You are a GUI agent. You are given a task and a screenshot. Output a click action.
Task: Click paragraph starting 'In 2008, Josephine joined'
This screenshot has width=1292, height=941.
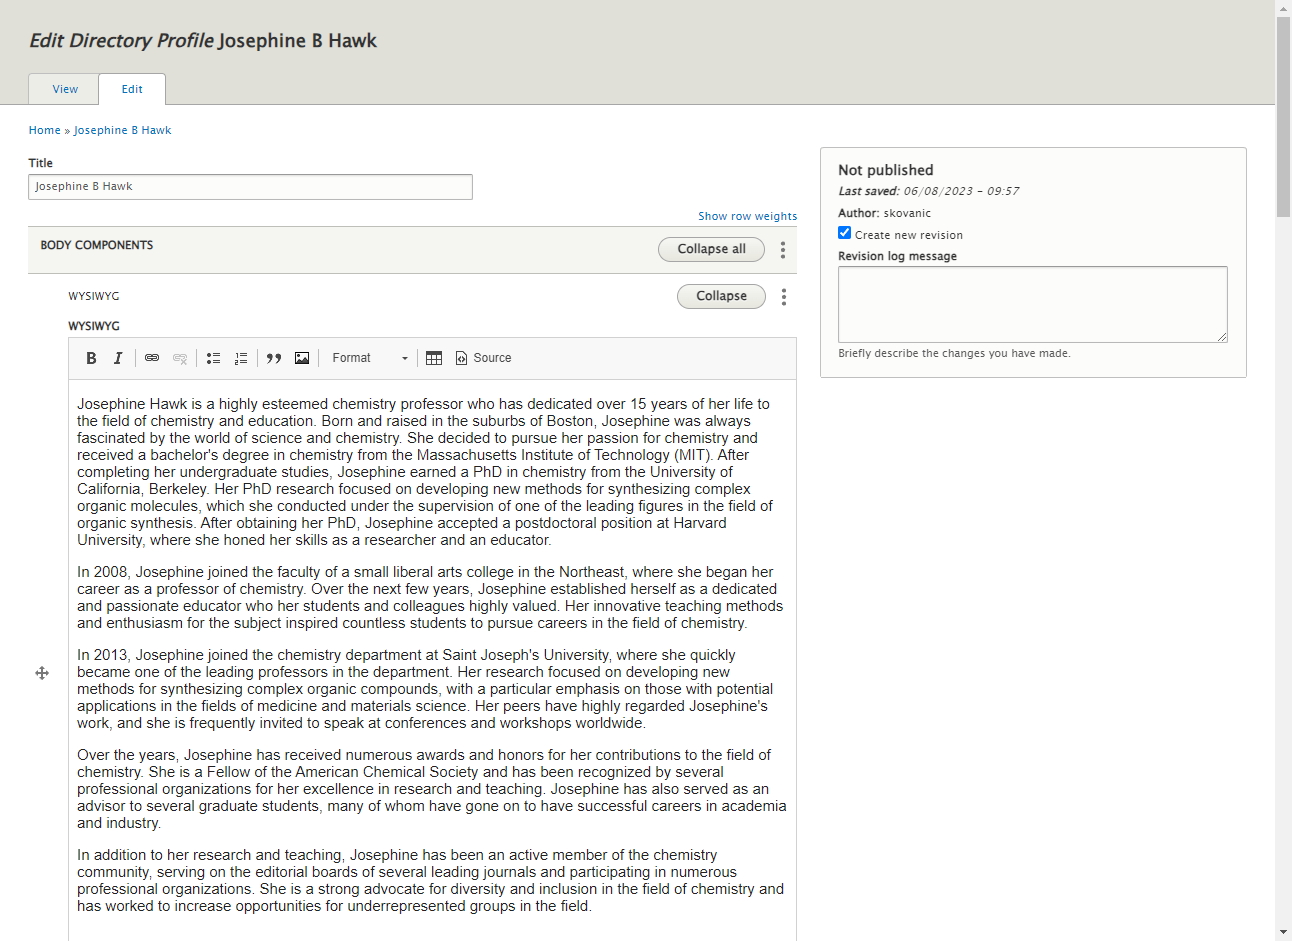point(430,598)
